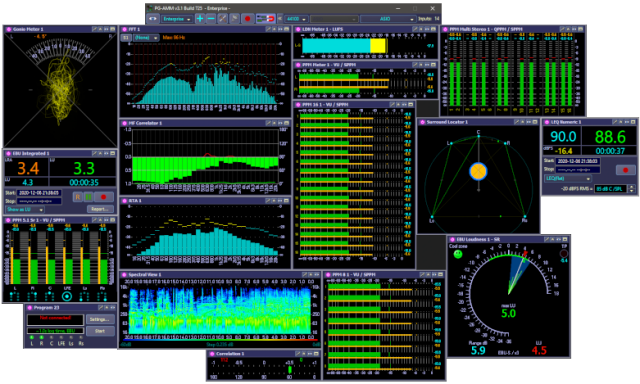The width and height of the screenshot is (640, 384).
Task: Toggle the LFE channel LED in Program 23
Action: [61, 337]
